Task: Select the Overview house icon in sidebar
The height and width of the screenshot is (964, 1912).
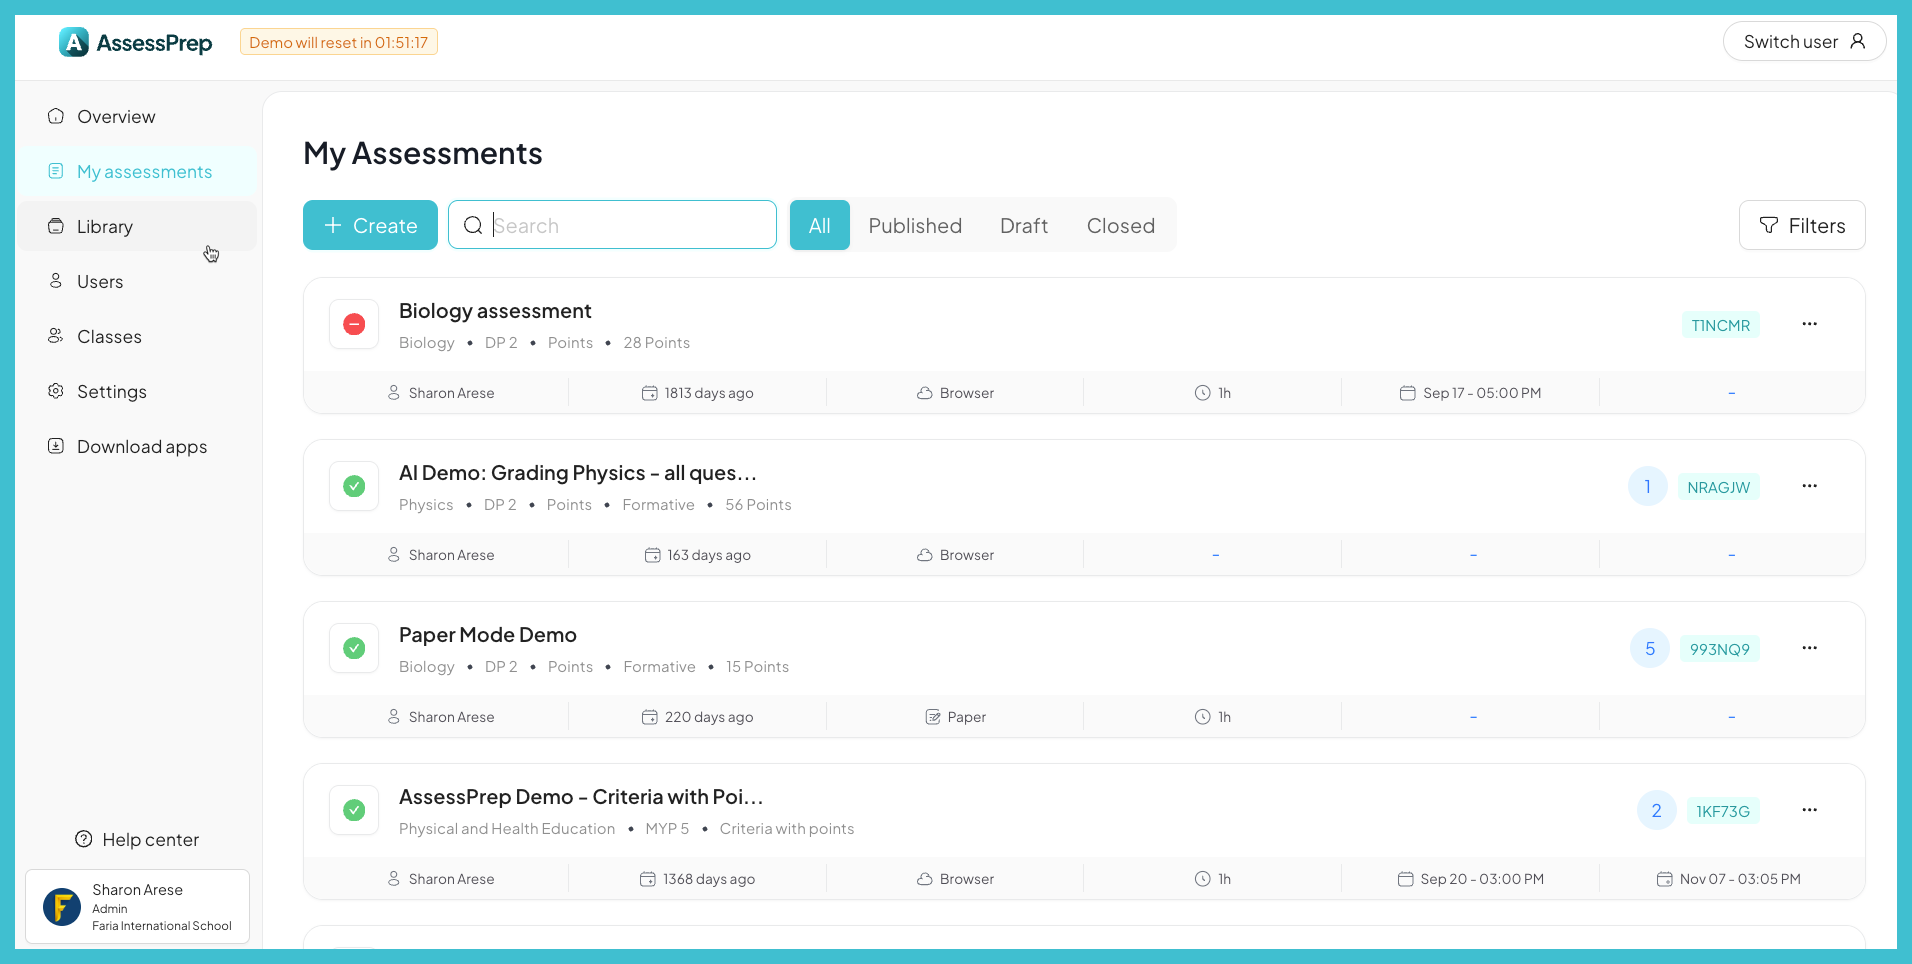Action: (56, 116)
